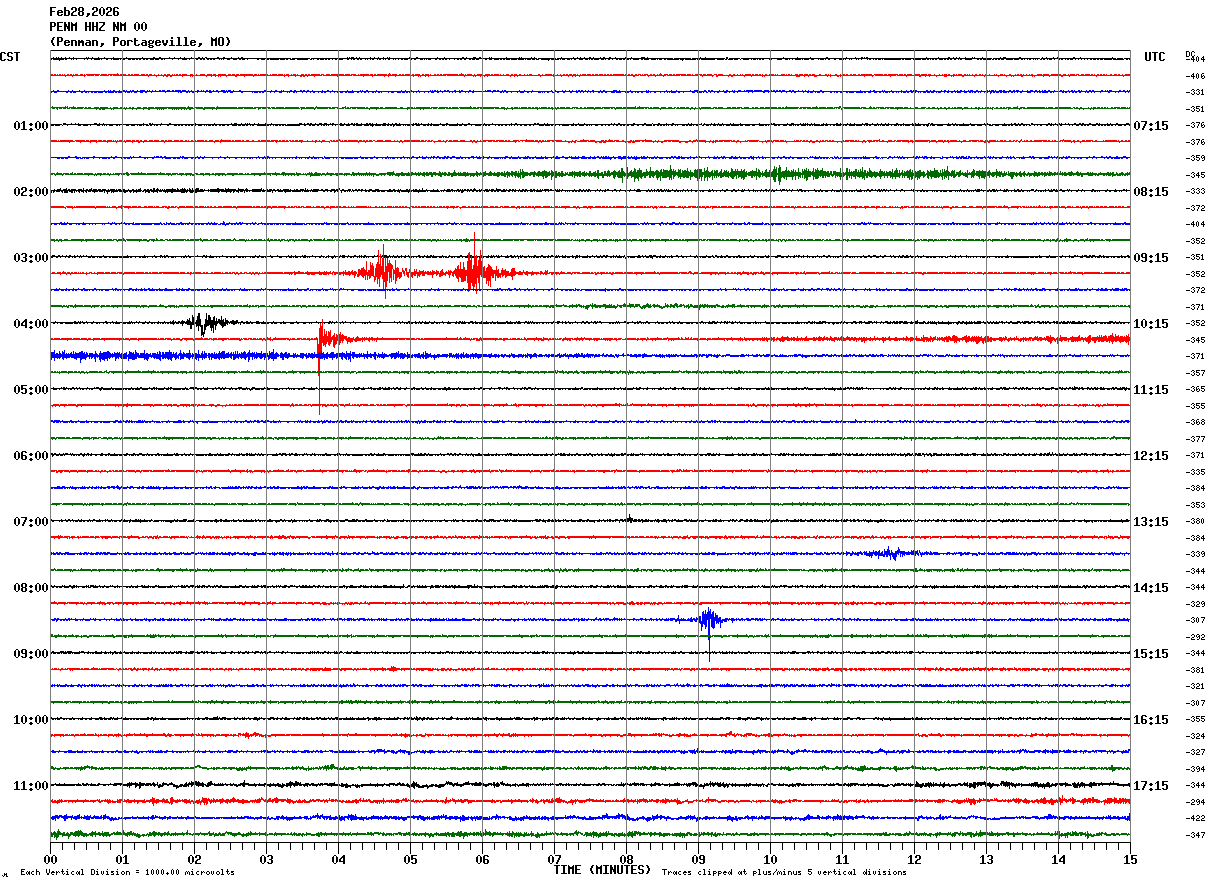Click the 09:15 UTC label

(1151, 258)
